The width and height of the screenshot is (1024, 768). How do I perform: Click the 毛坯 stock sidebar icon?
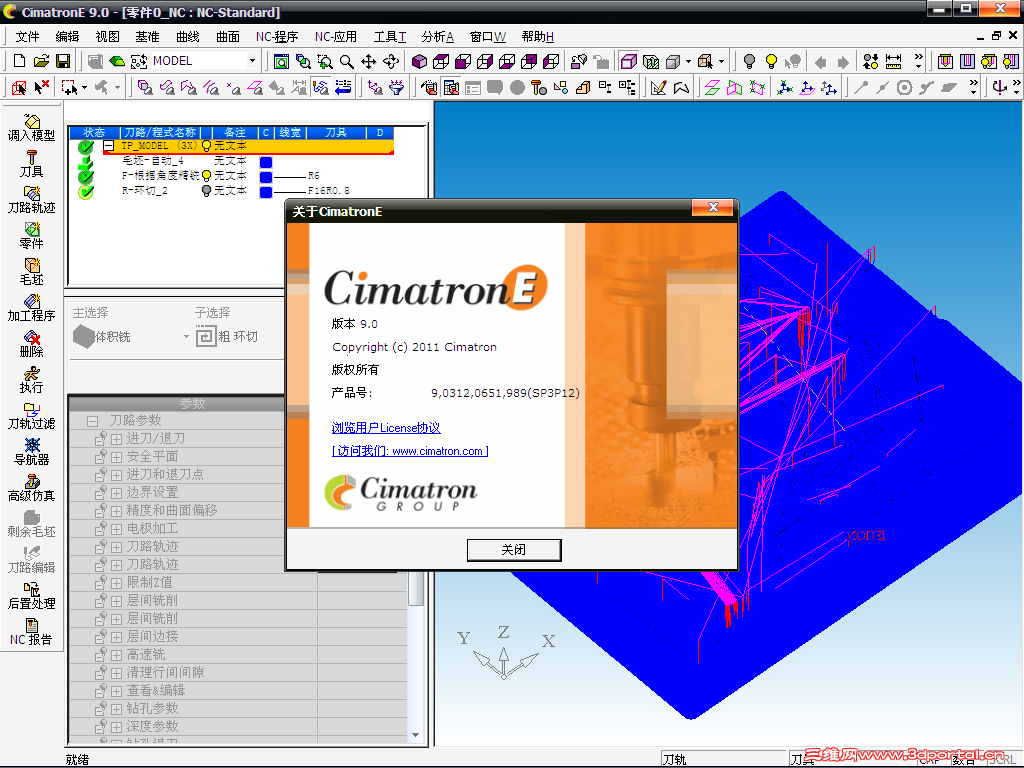click(x=31, y=272)
